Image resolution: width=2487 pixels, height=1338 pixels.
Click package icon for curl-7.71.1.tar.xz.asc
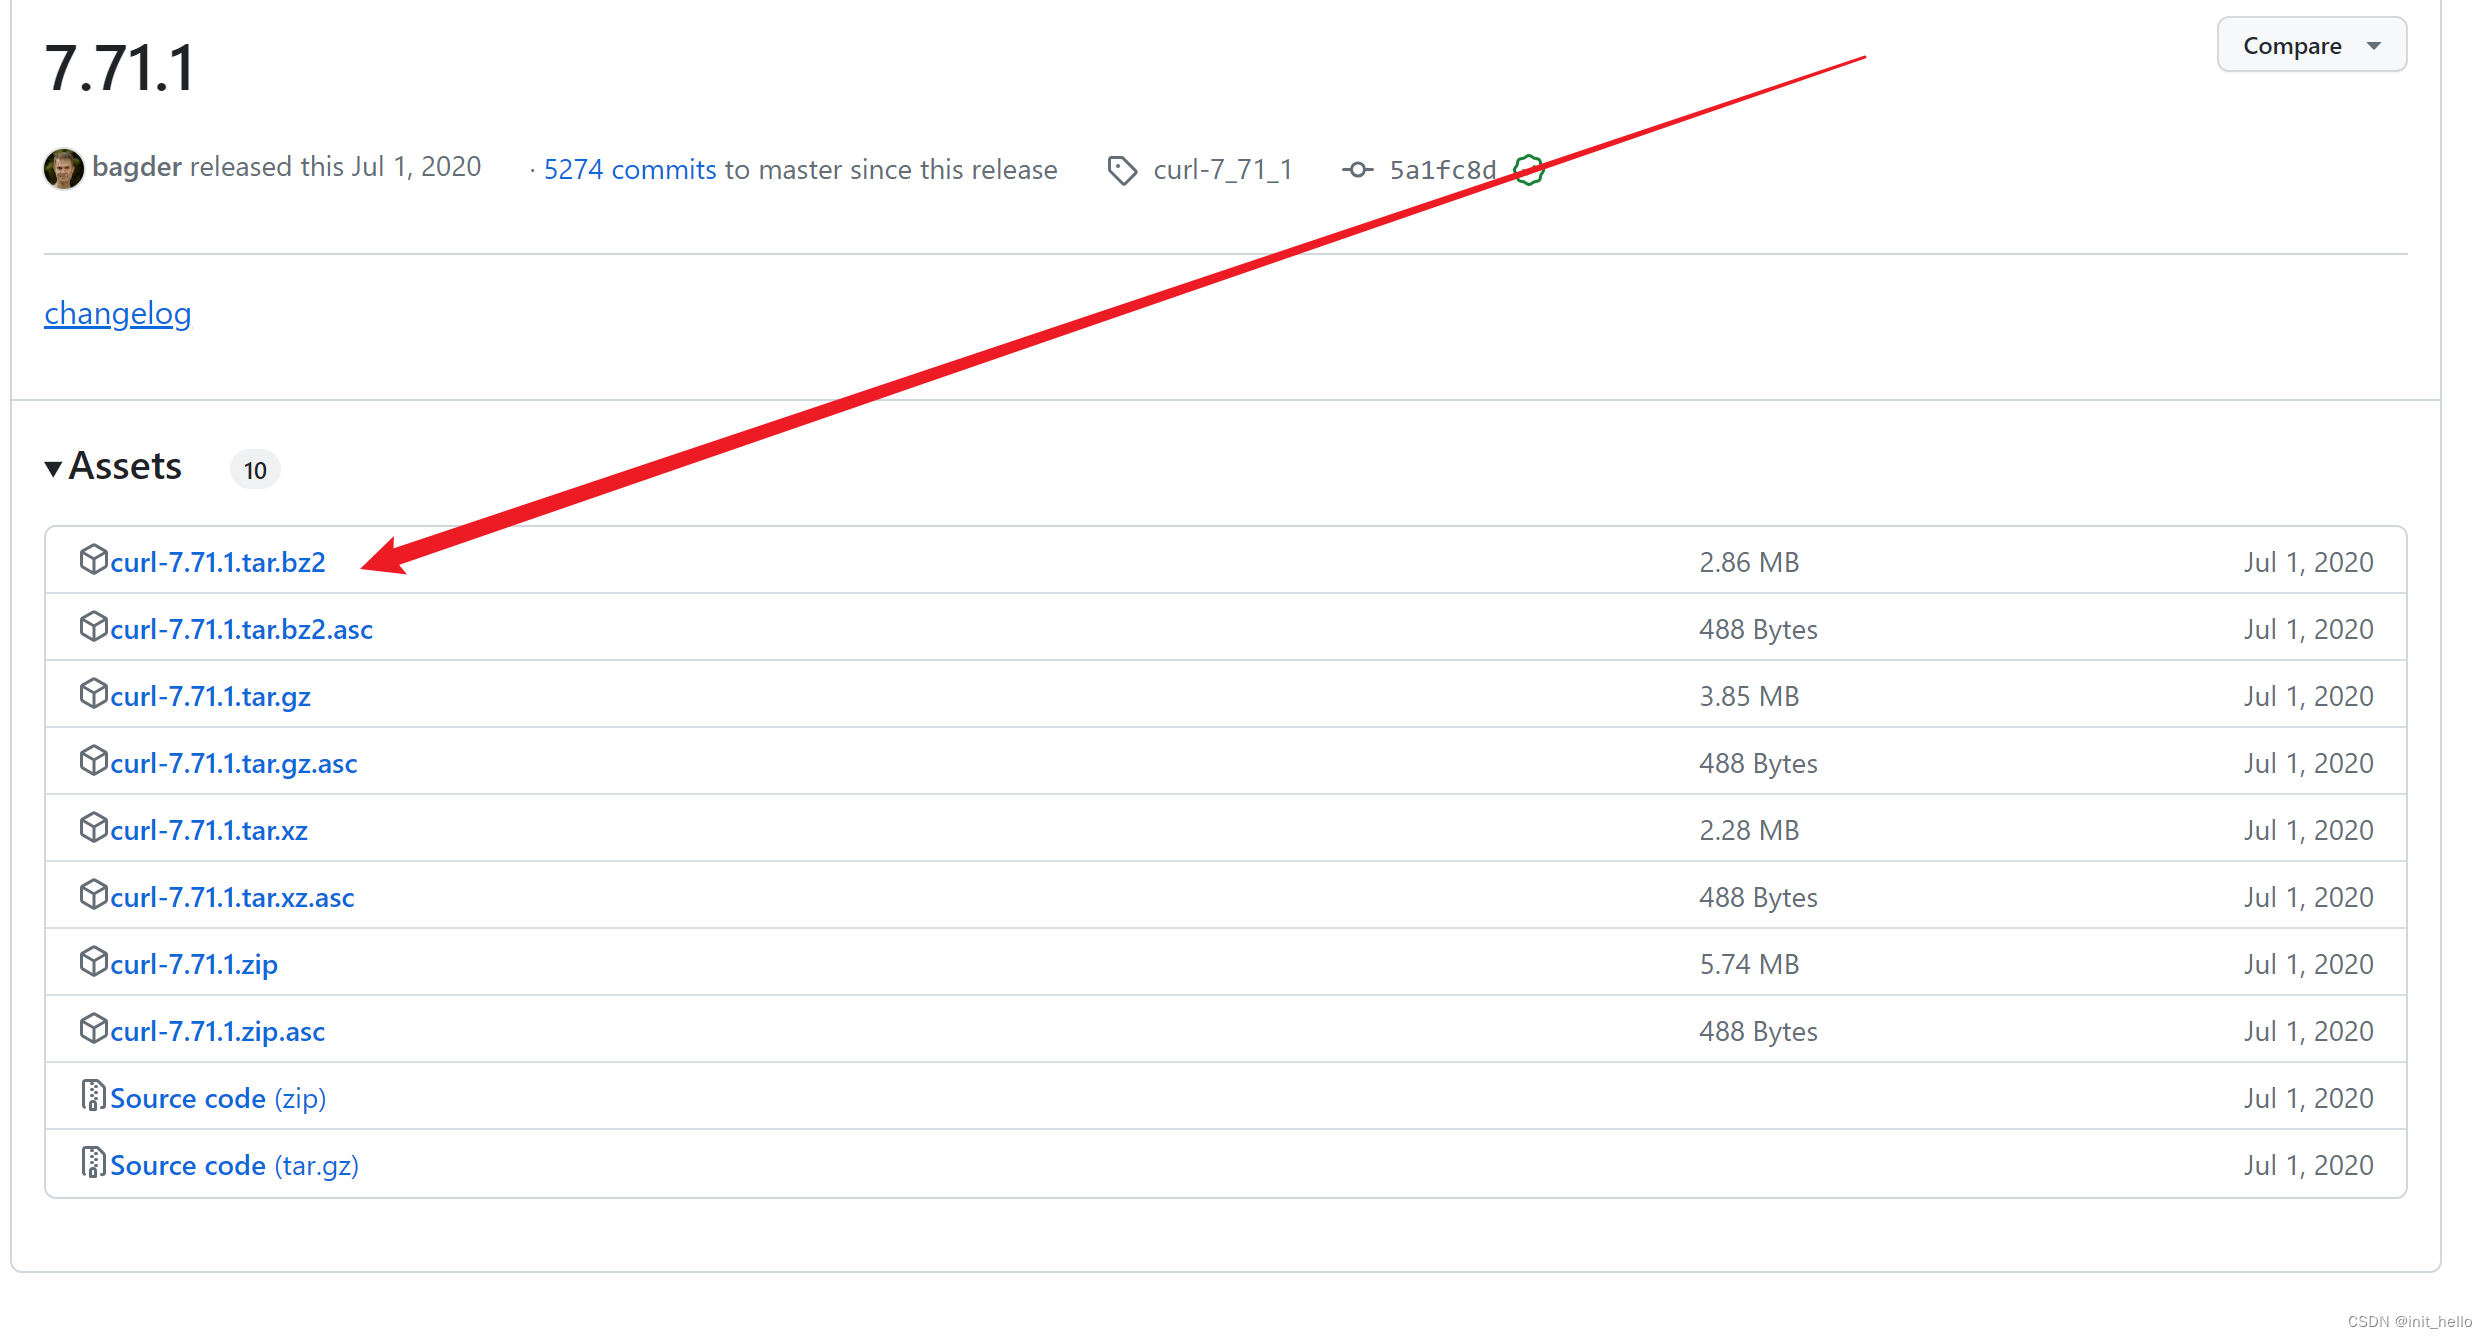(93, 894)
